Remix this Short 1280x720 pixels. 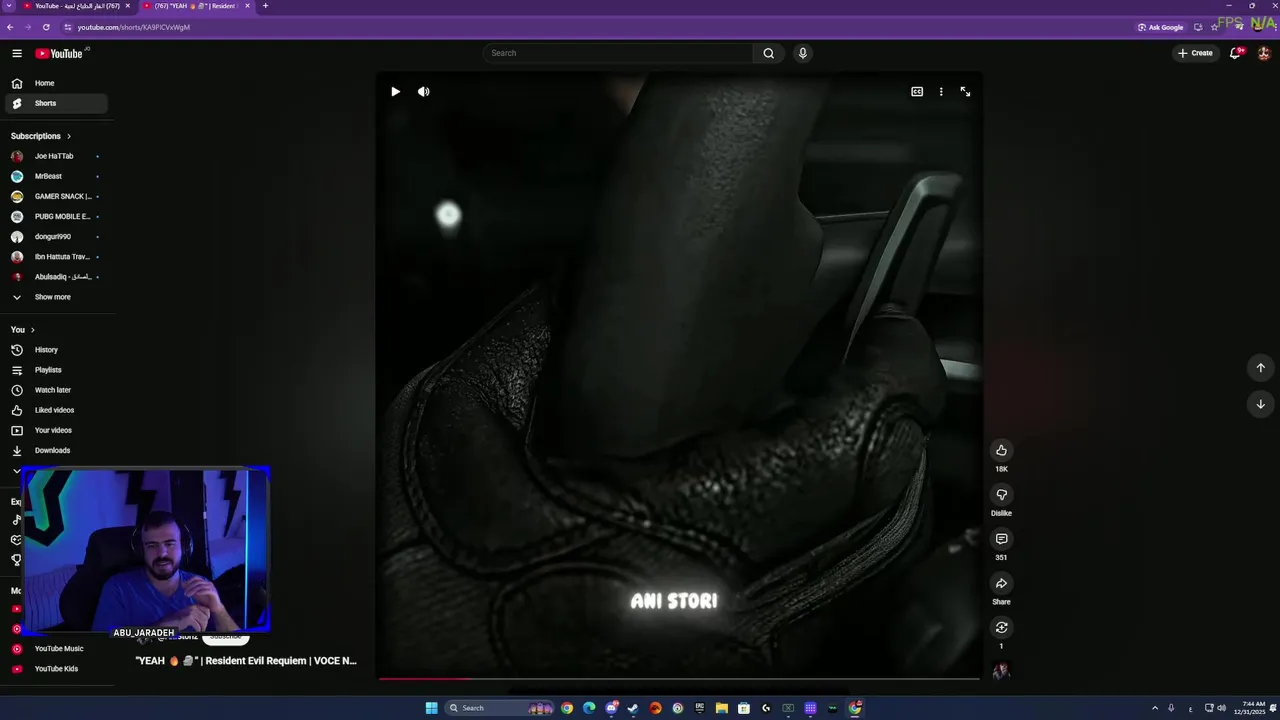click(x=1001, y=627)
